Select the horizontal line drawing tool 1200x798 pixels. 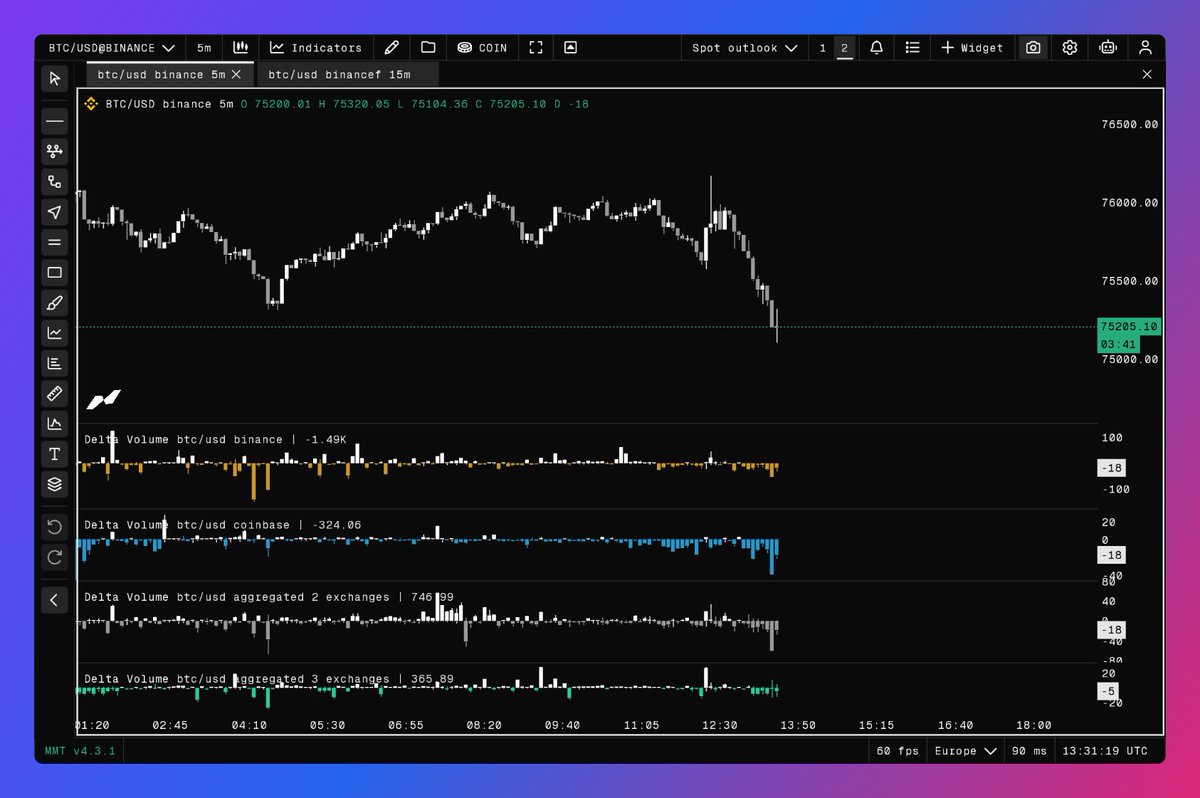click(x=54, y=121)
